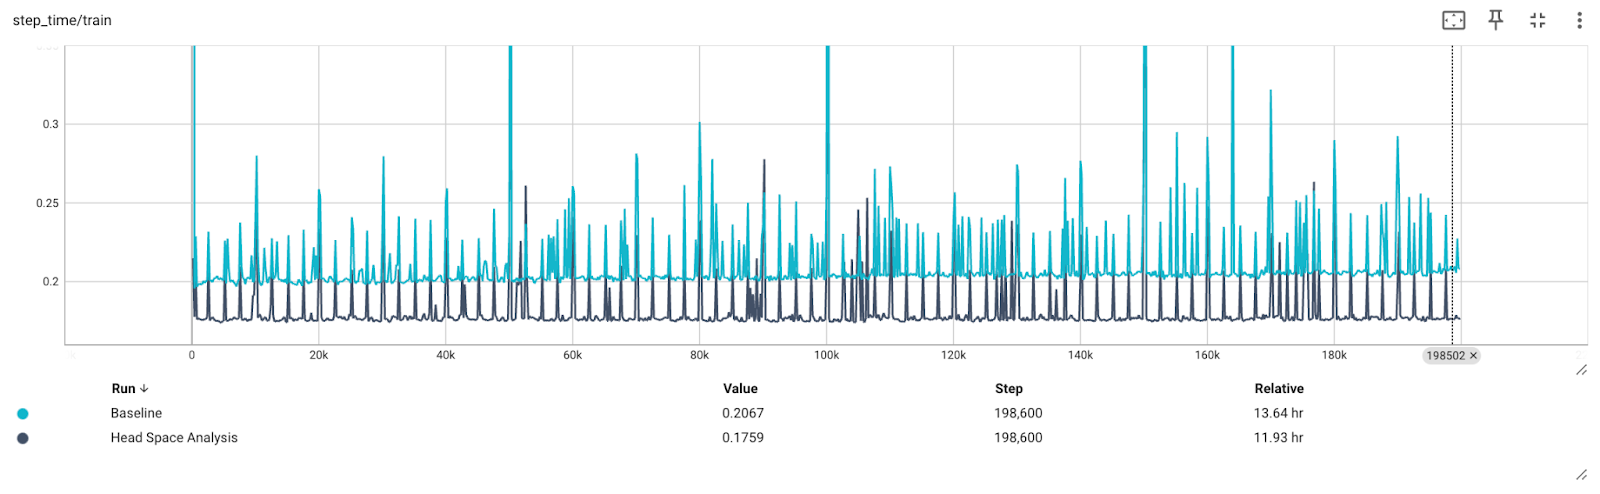Screen dimensions: 1600x494
Task: Click the sort arrow beside Run header
Action: pyautogui.click(x=144, y=389)
